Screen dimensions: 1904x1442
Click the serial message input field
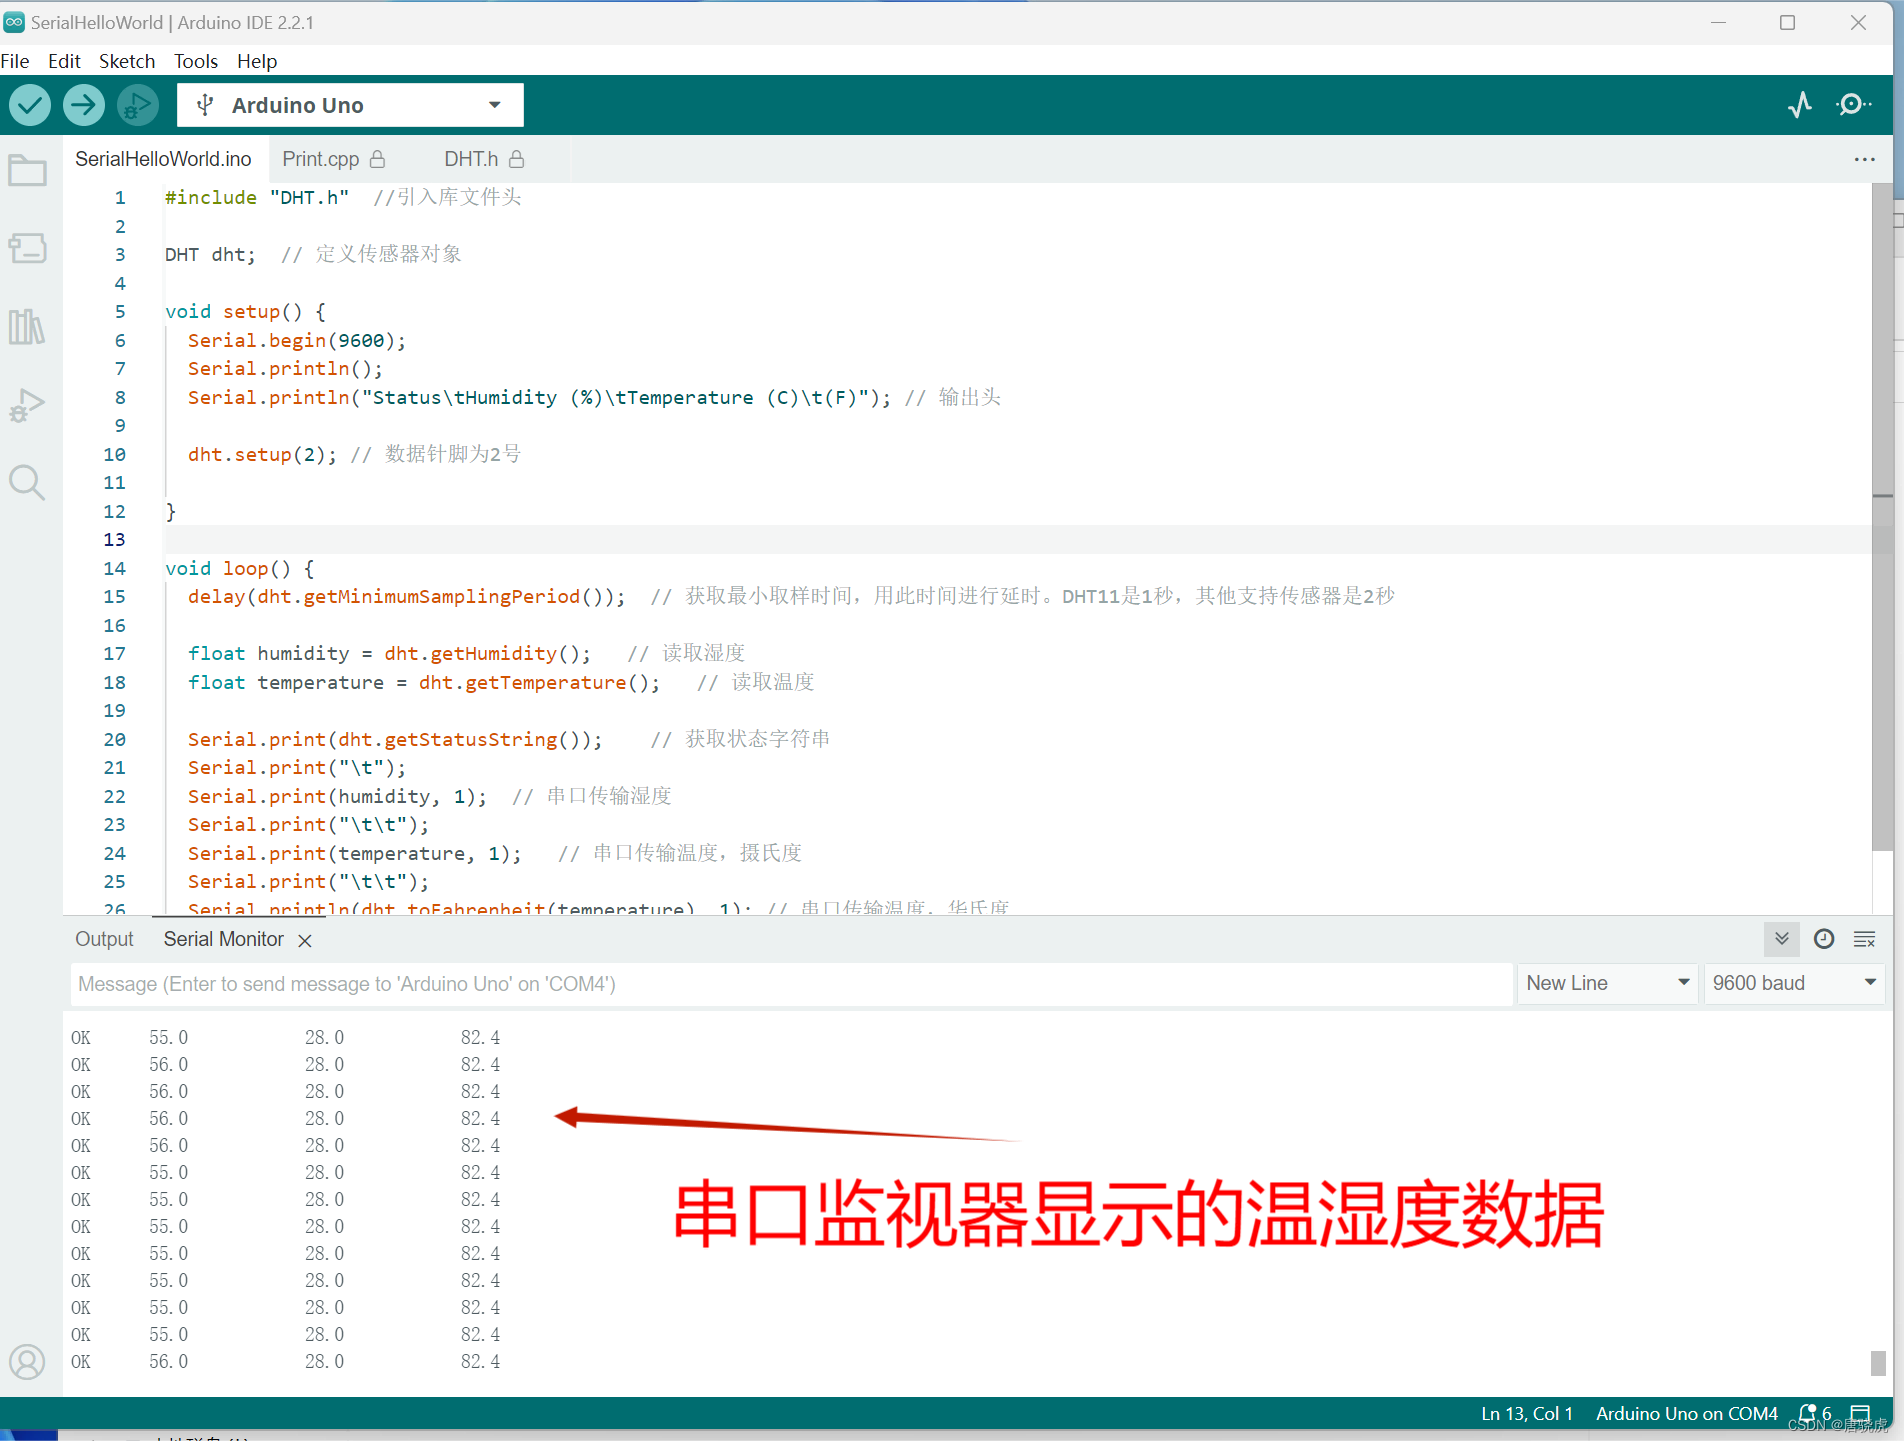[791, 984]
